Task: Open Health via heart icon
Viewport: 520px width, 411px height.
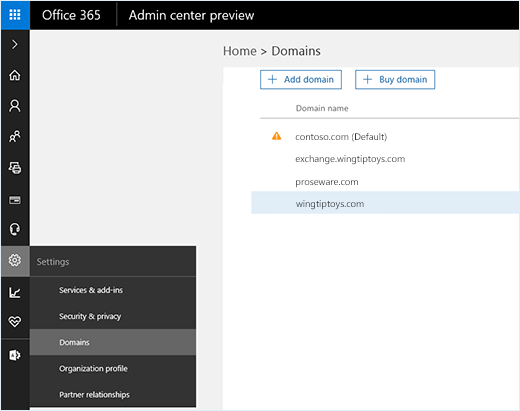Action: click(x=15, y=321)
